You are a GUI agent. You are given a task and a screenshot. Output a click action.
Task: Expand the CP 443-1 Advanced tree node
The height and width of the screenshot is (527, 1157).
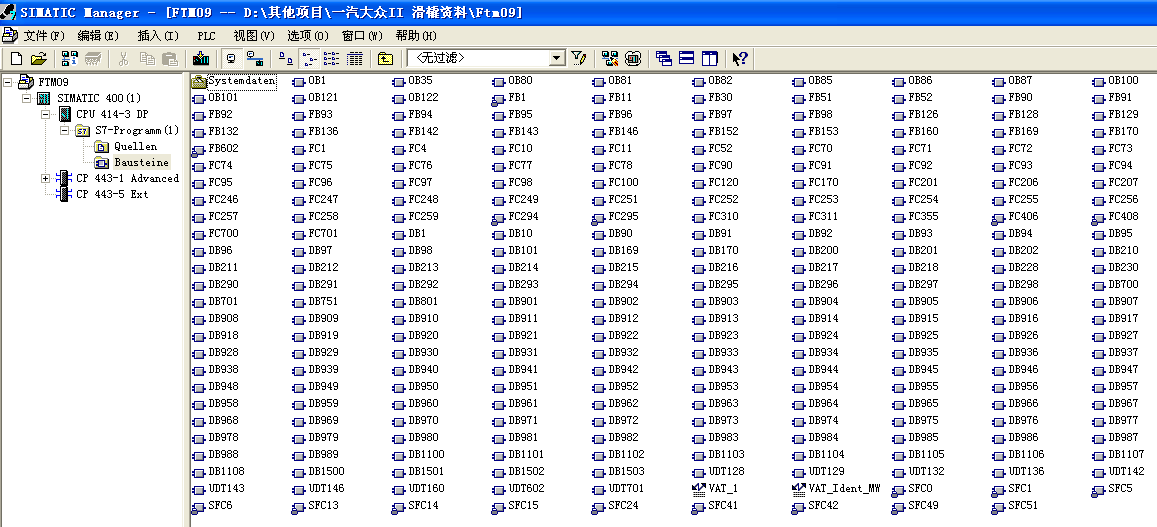tap(45, 178)
